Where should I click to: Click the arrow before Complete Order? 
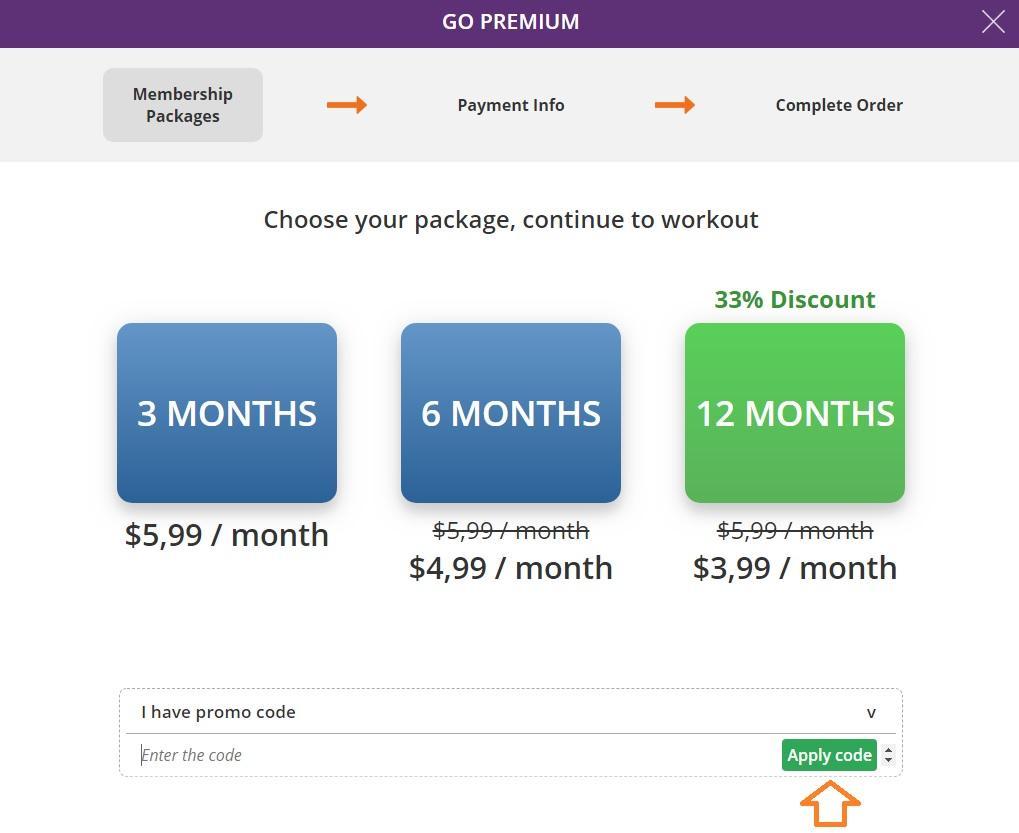pyautogui.click(x=675, y=105)
